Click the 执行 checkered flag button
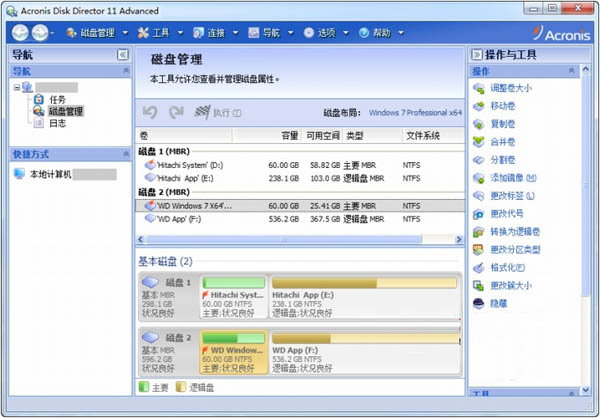 click(218, 113)
